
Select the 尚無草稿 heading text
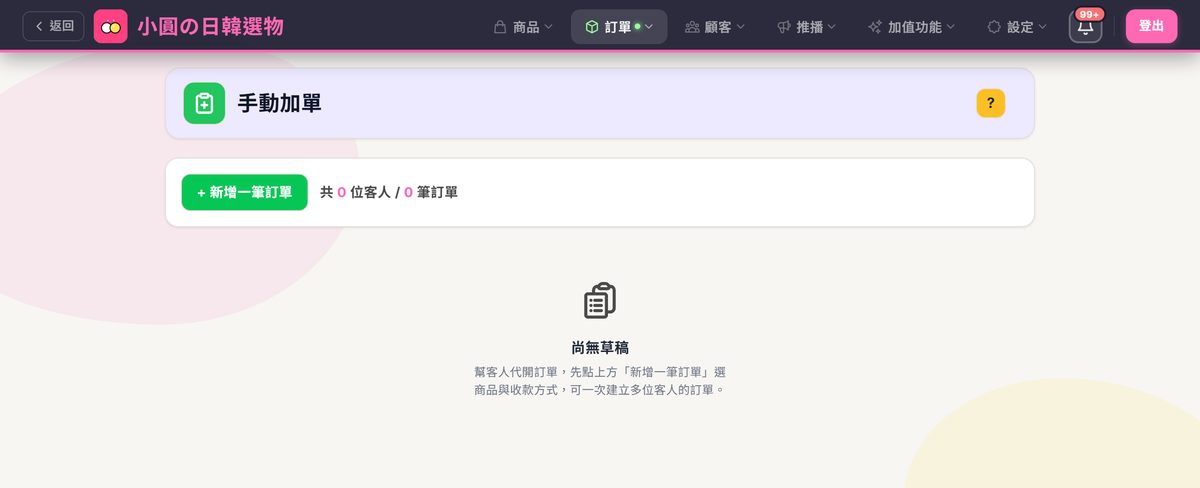[600, 348]
